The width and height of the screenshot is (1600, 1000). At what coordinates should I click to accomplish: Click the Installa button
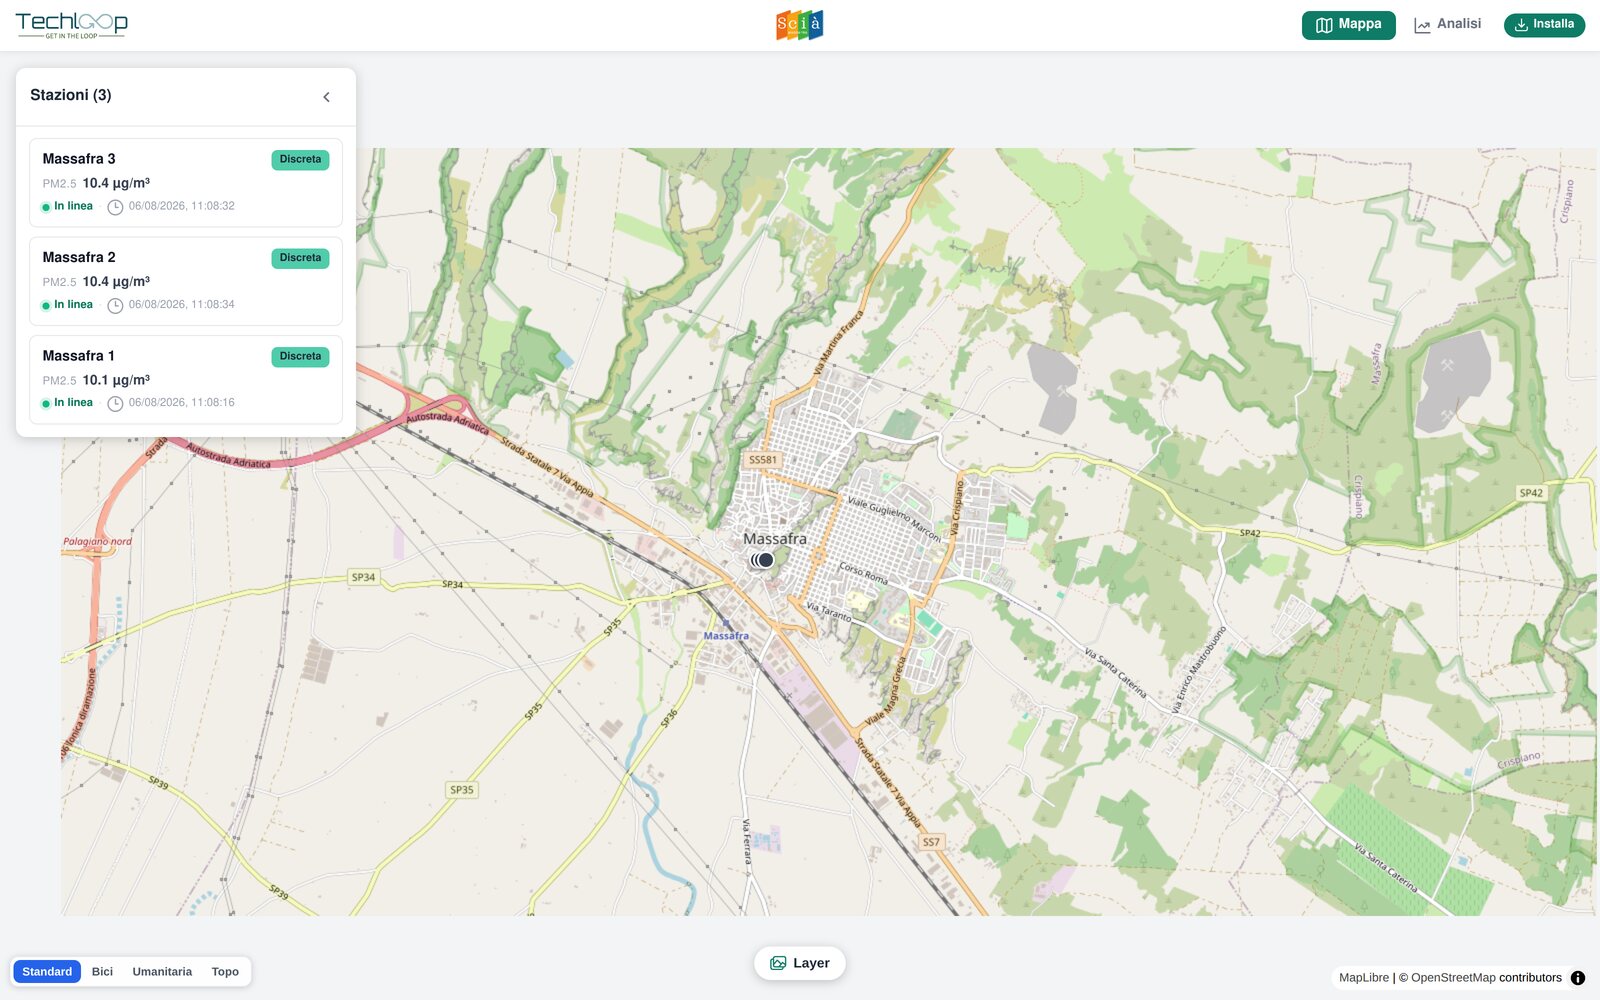coord(1544,25)
